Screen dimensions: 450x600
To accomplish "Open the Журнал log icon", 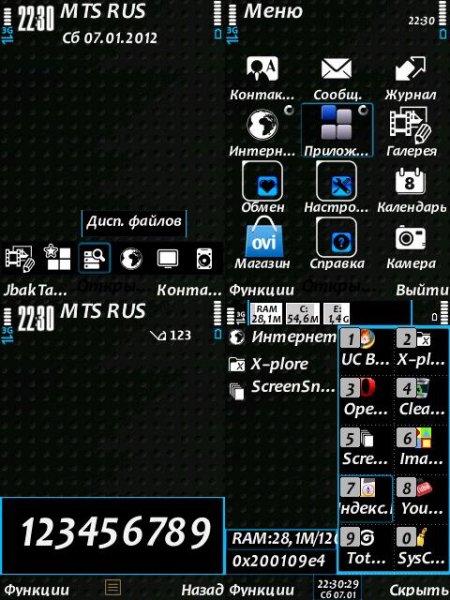I will (410, 69).
